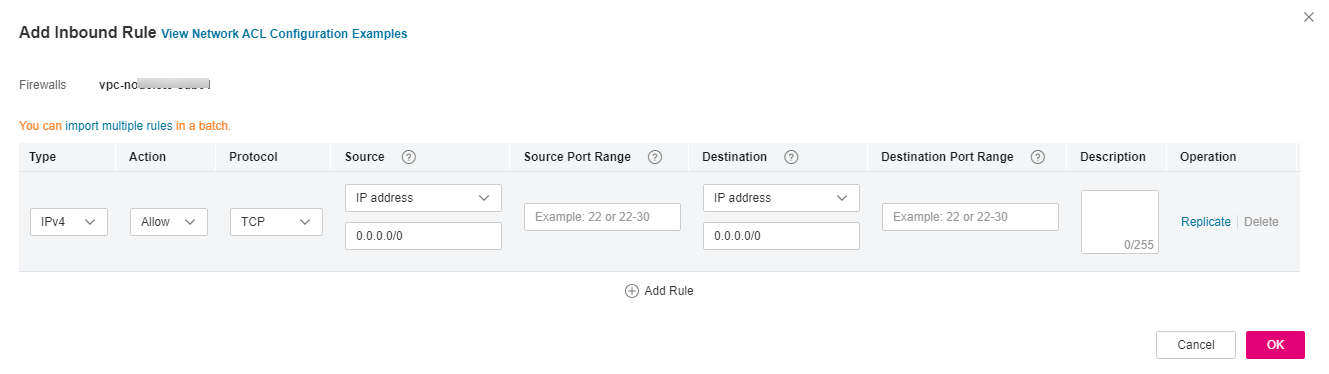Image resolution: width=1329 pixels, height=374 pixels.
Task: Click the Source 0.0.0.0/0 address field
Action: click(423, 236)
